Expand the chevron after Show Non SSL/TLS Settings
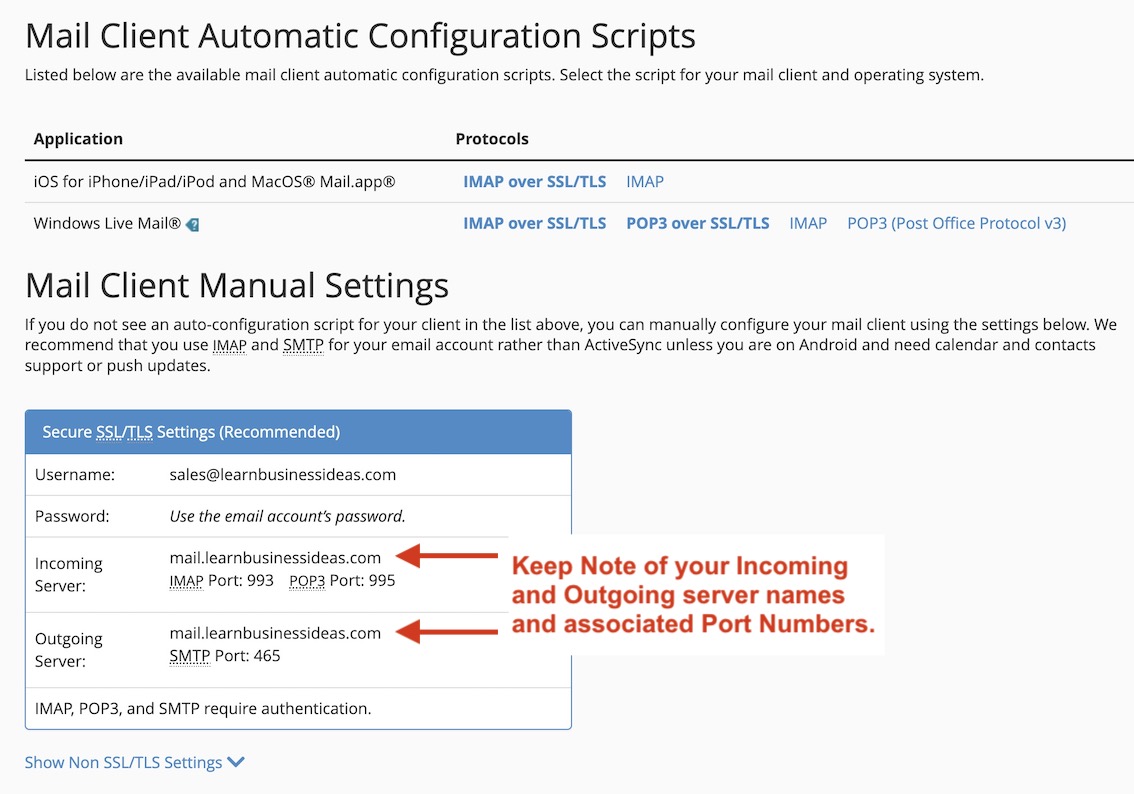The height and width of the screenshot is (794, 1134). pyautogui.click(x=236, y=761)
